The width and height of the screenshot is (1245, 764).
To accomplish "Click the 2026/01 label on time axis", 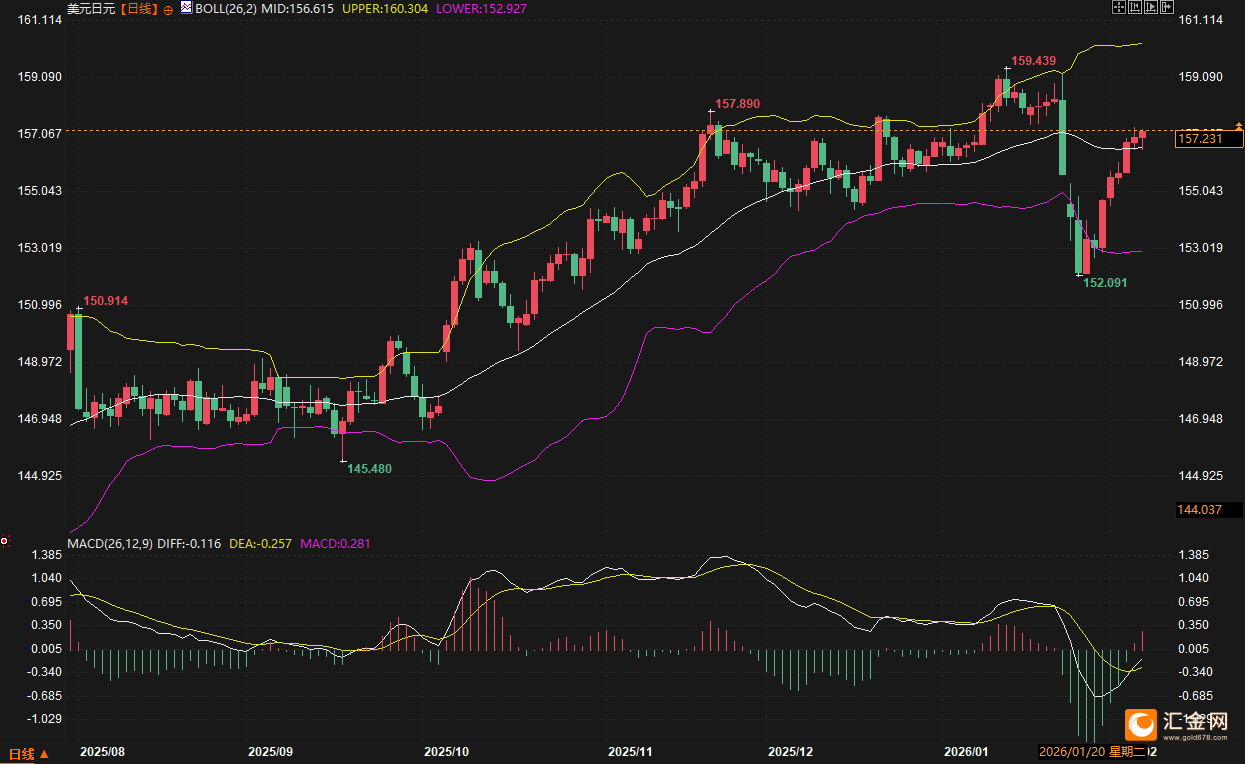I will click(967, 751).
